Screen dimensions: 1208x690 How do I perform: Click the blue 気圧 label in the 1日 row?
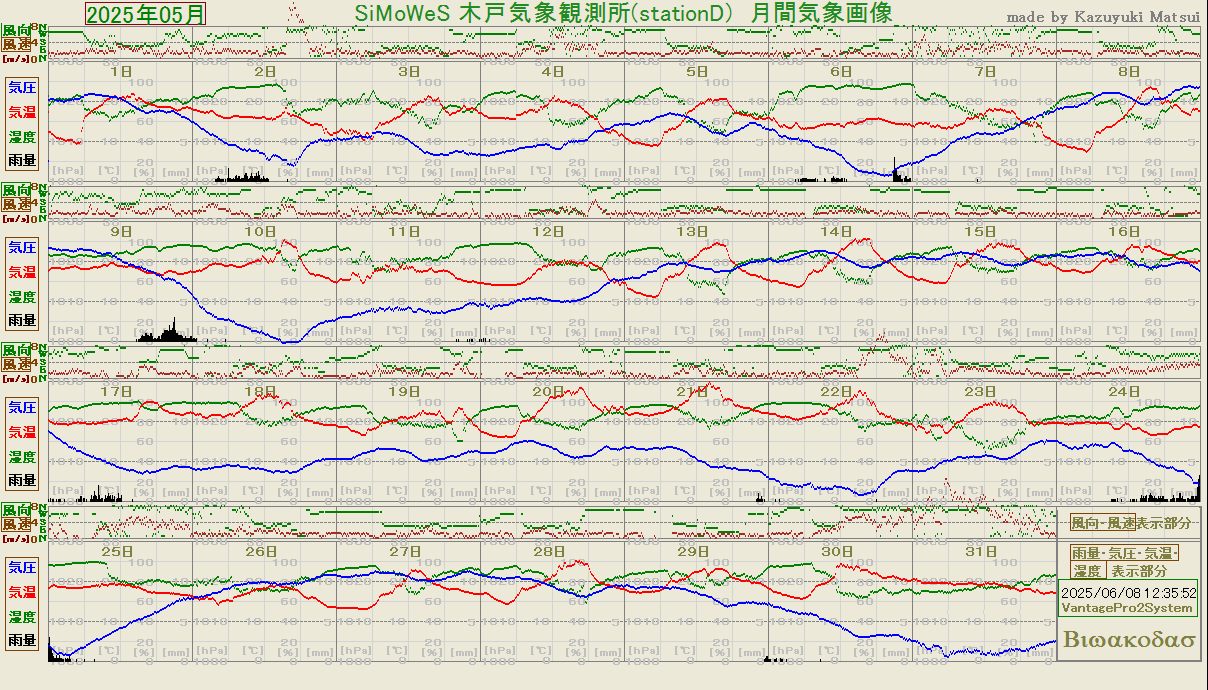(22, 88)
